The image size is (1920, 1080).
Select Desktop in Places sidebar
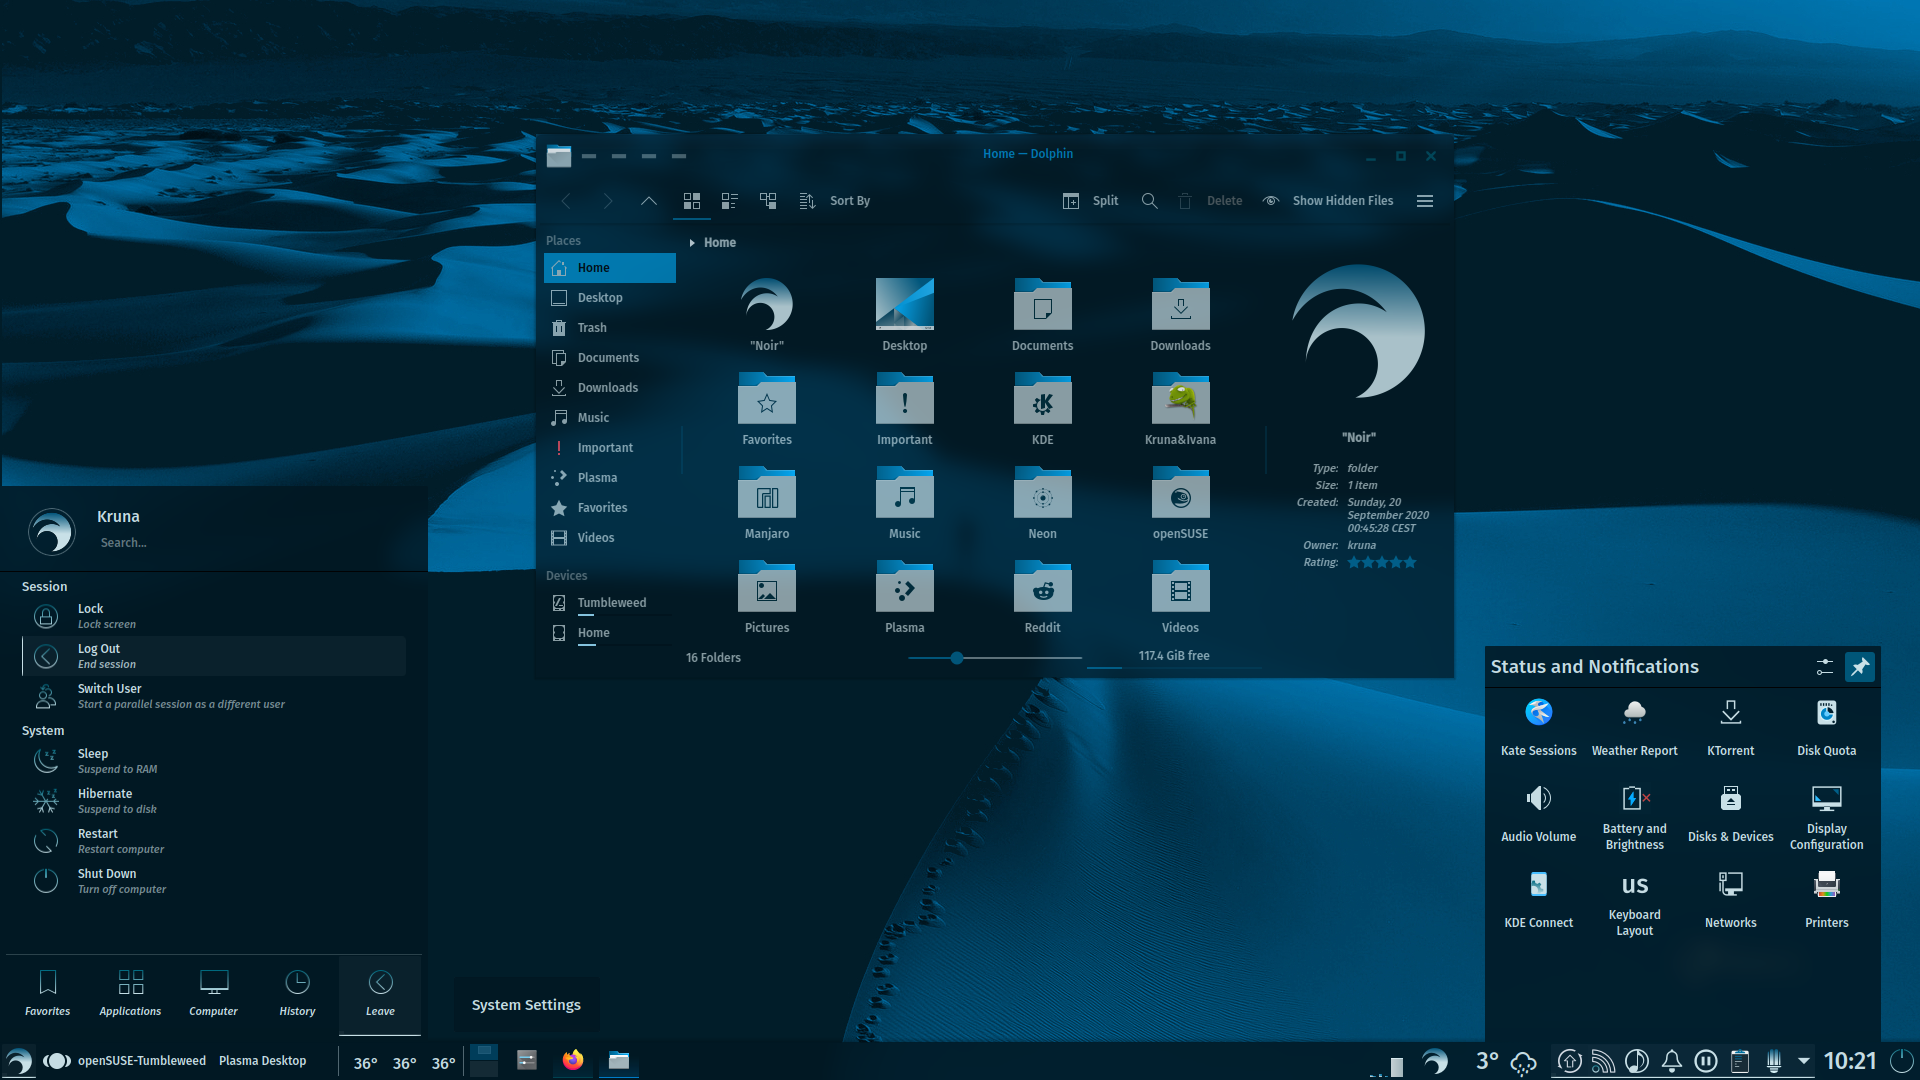pyautogui.click(x=610, y=298)
